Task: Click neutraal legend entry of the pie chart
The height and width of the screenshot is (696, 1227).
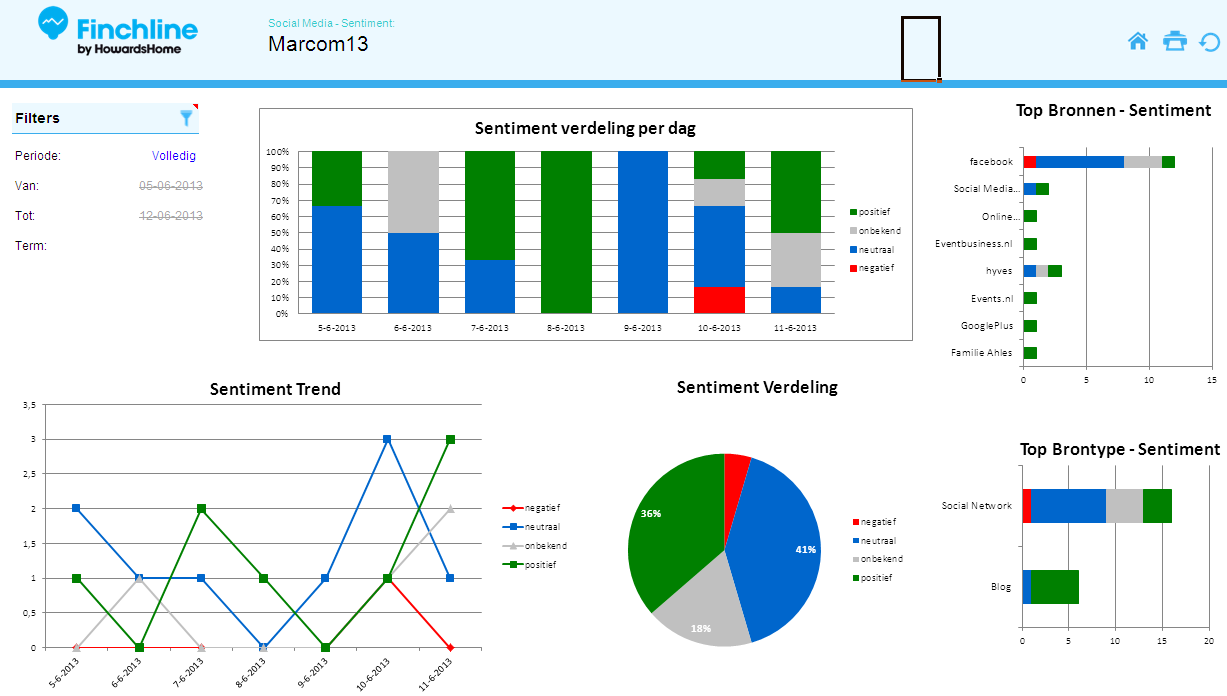Action: (x=874, y=540)
